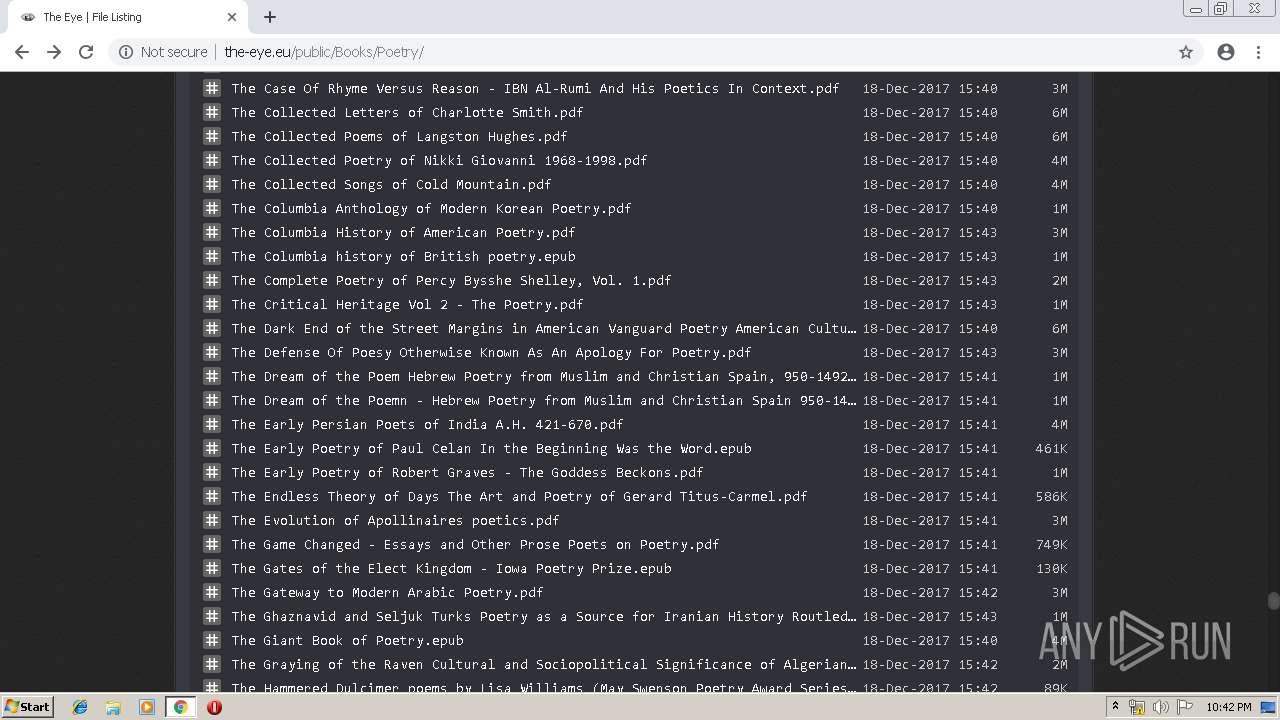Click file icon beside Evolution of Apollinaires poetics
Image resolution: width=1280 pixels, height=720 pixels.
click(x=212, y=520)
